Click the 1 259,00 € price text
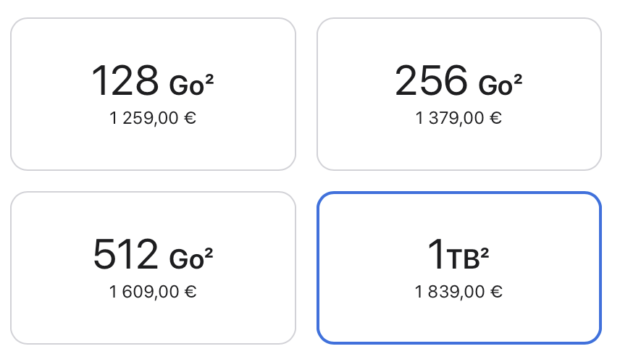The image size is (620, 362). pyautogui.click(x=153, y=118)
